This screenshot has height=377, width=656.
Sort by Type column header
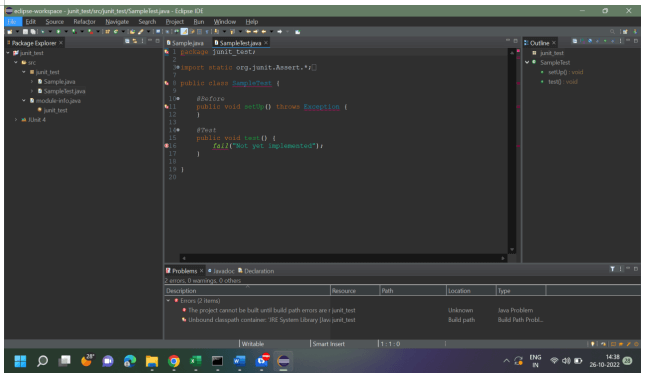(521, 290)
